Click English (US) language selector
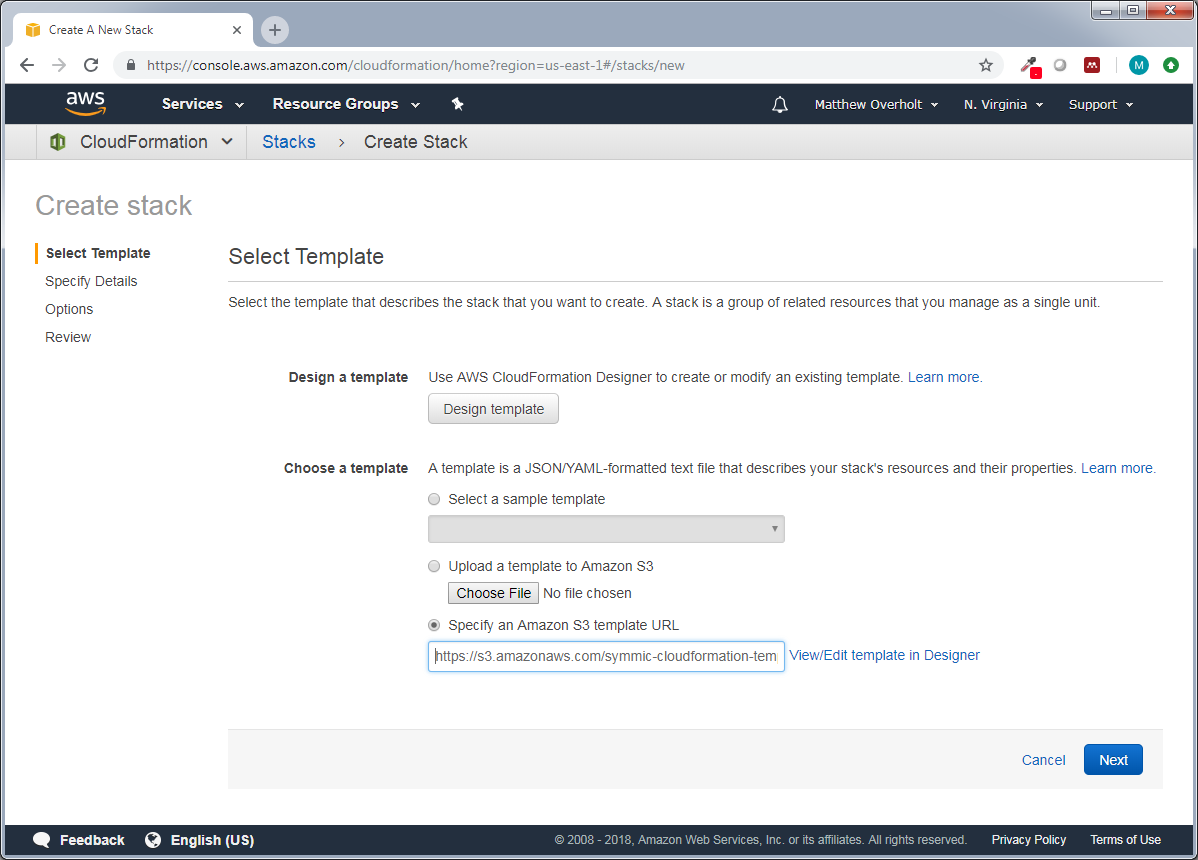The height and width of the screenshot is (860, 1198). (212, 839)
